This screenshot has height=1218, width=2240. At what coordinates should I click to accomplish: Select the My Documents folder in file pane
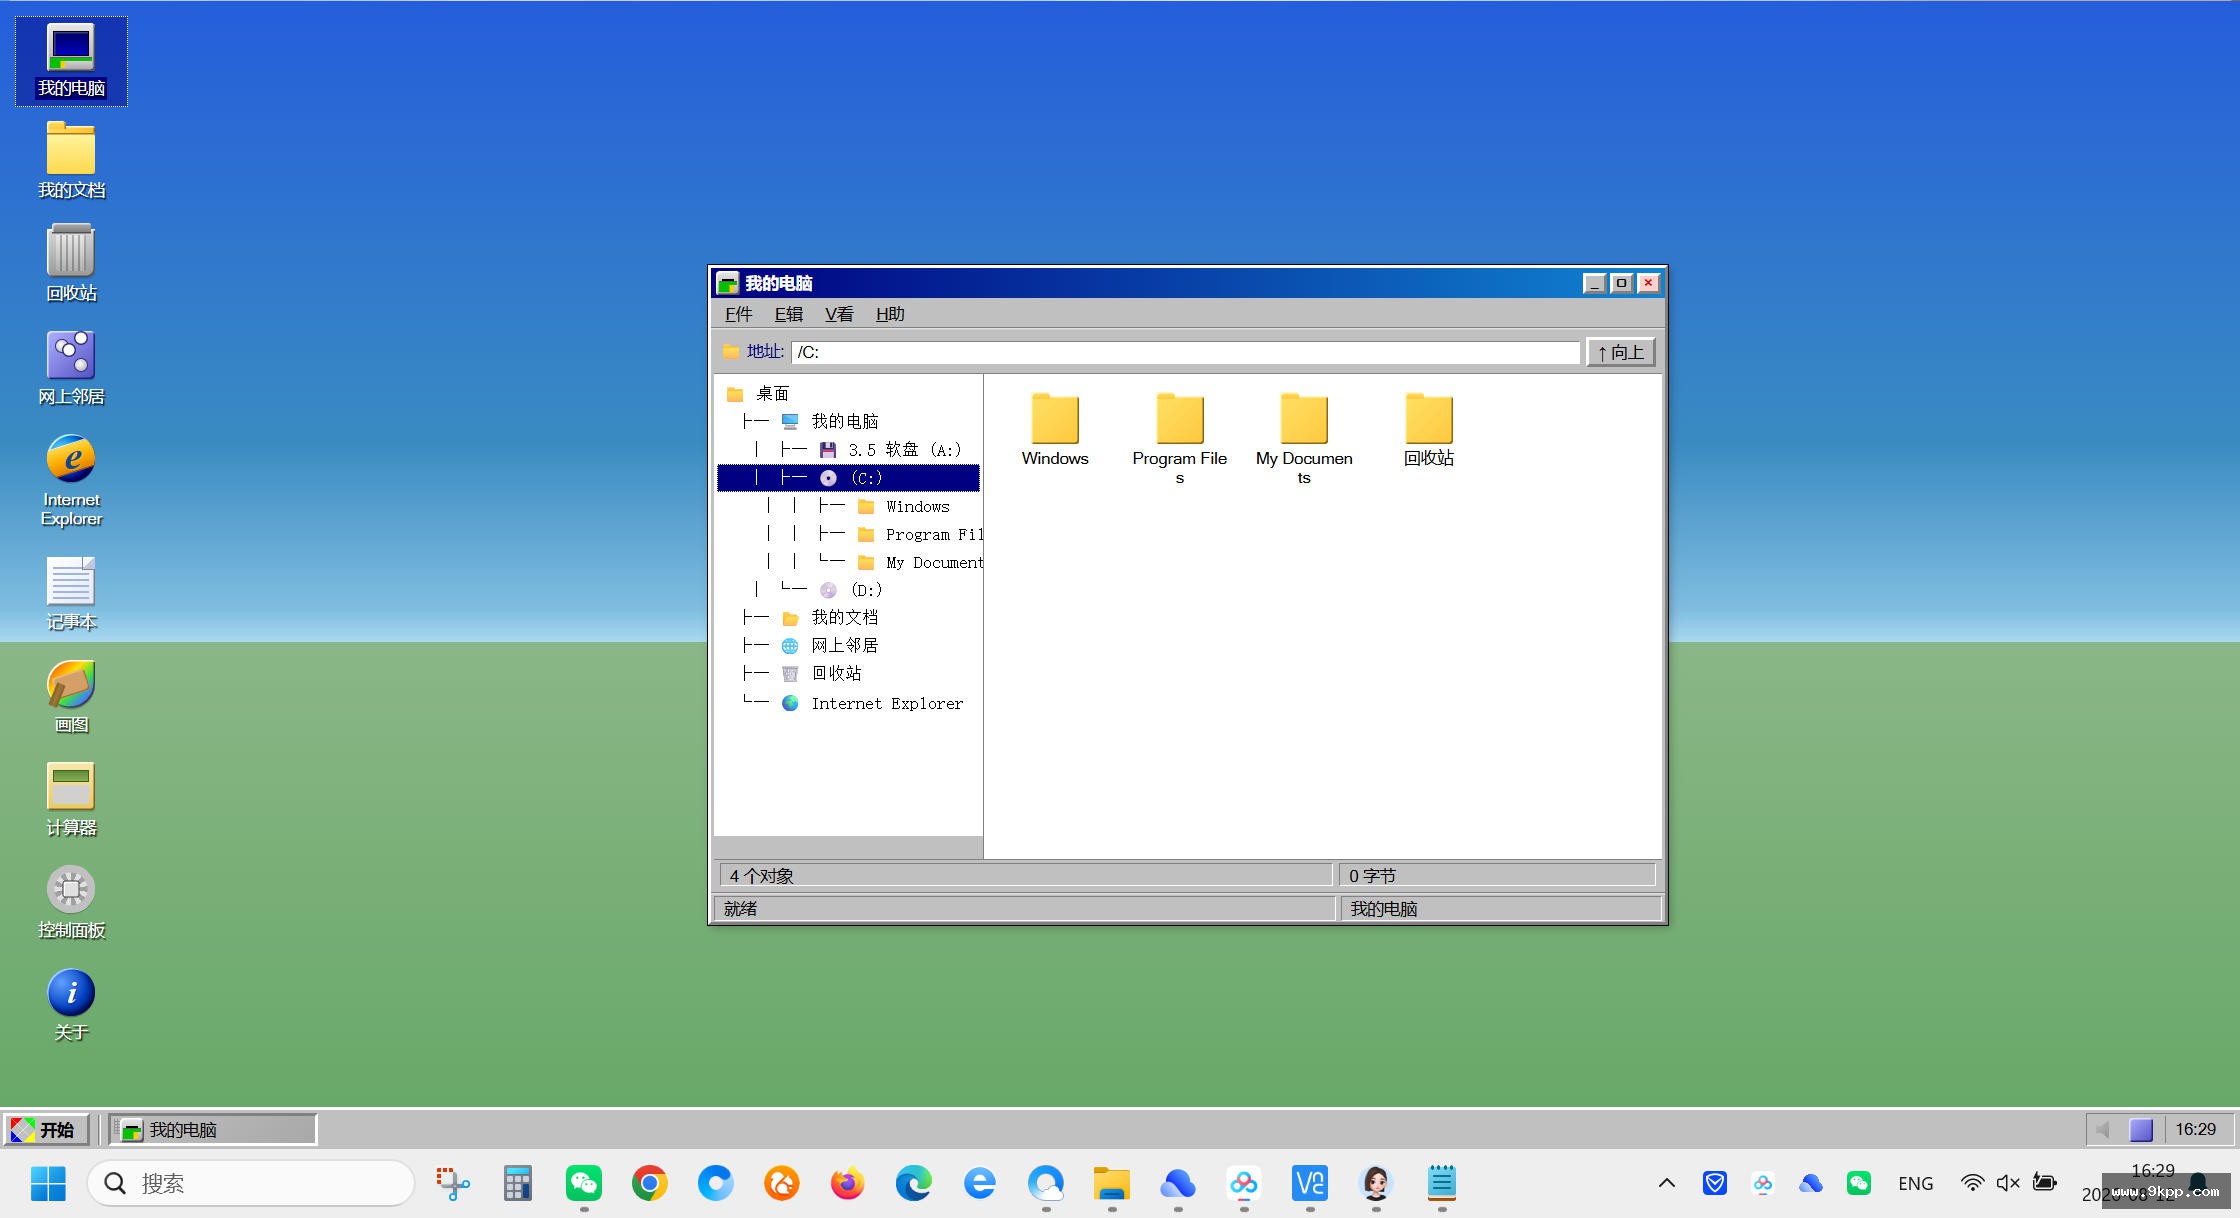pos(1304,439)
